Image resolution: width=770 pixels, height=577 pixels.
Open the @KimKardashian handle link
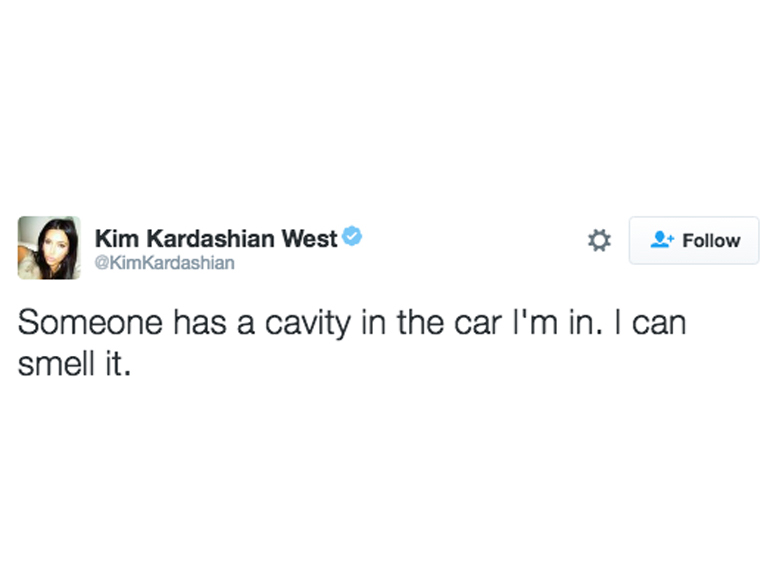pyautogui.click(x=164, y=263)
